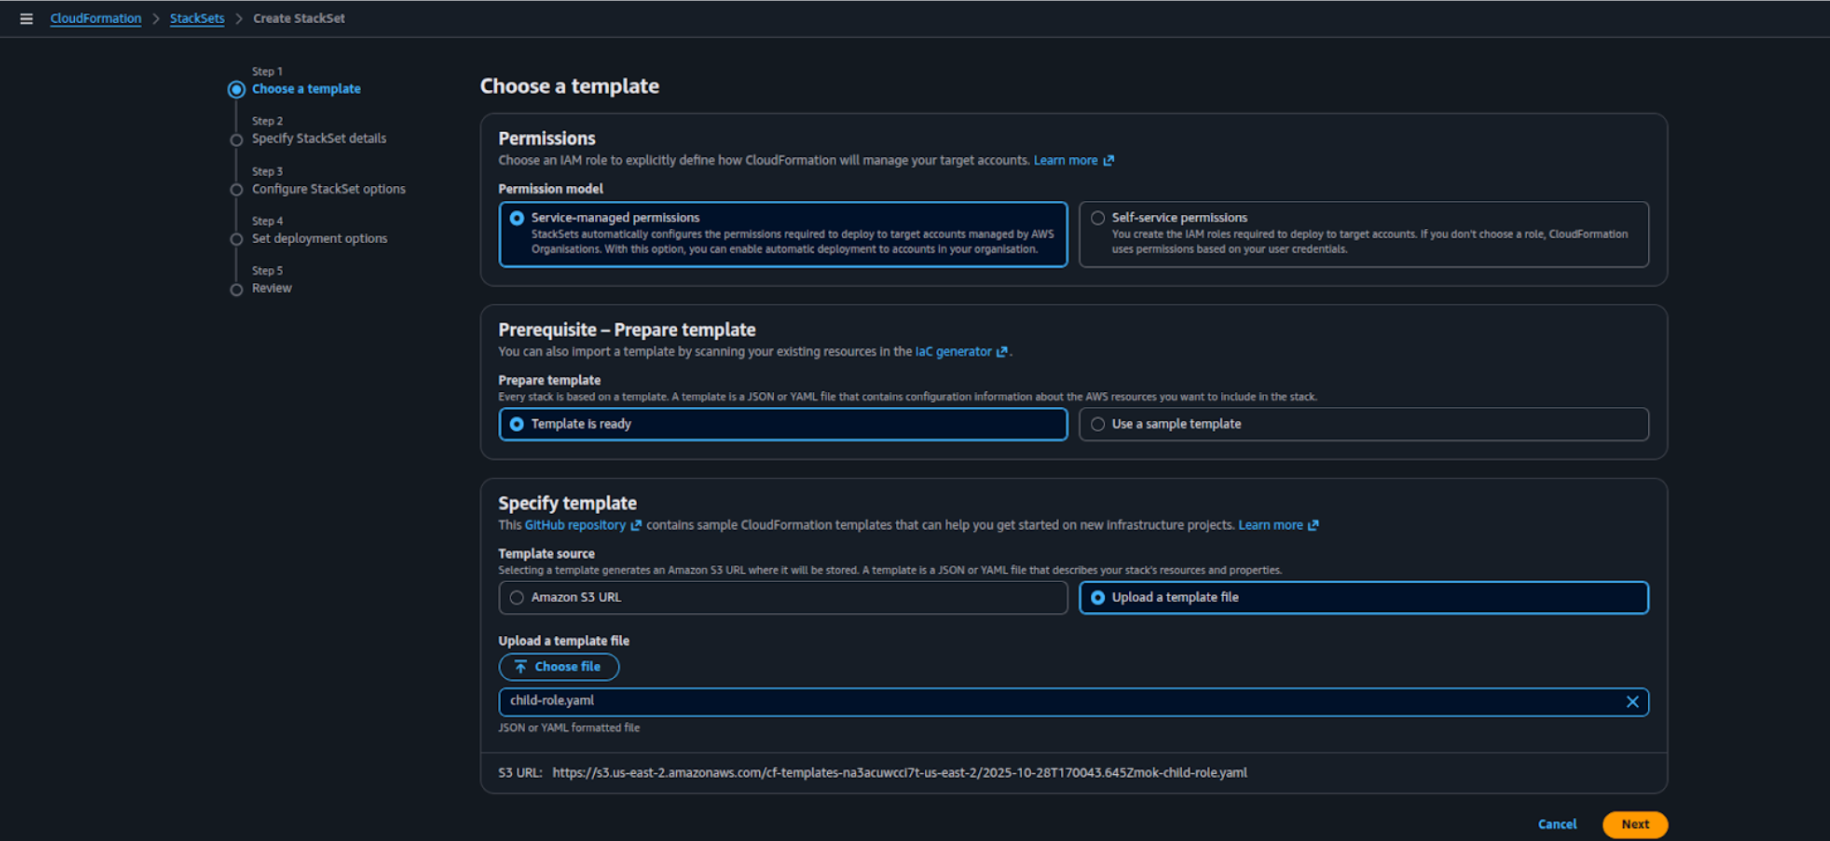Screen dimensions: 1830x841
Task: Clear the uploaded child-role.yaml file
Action: 1632,702
